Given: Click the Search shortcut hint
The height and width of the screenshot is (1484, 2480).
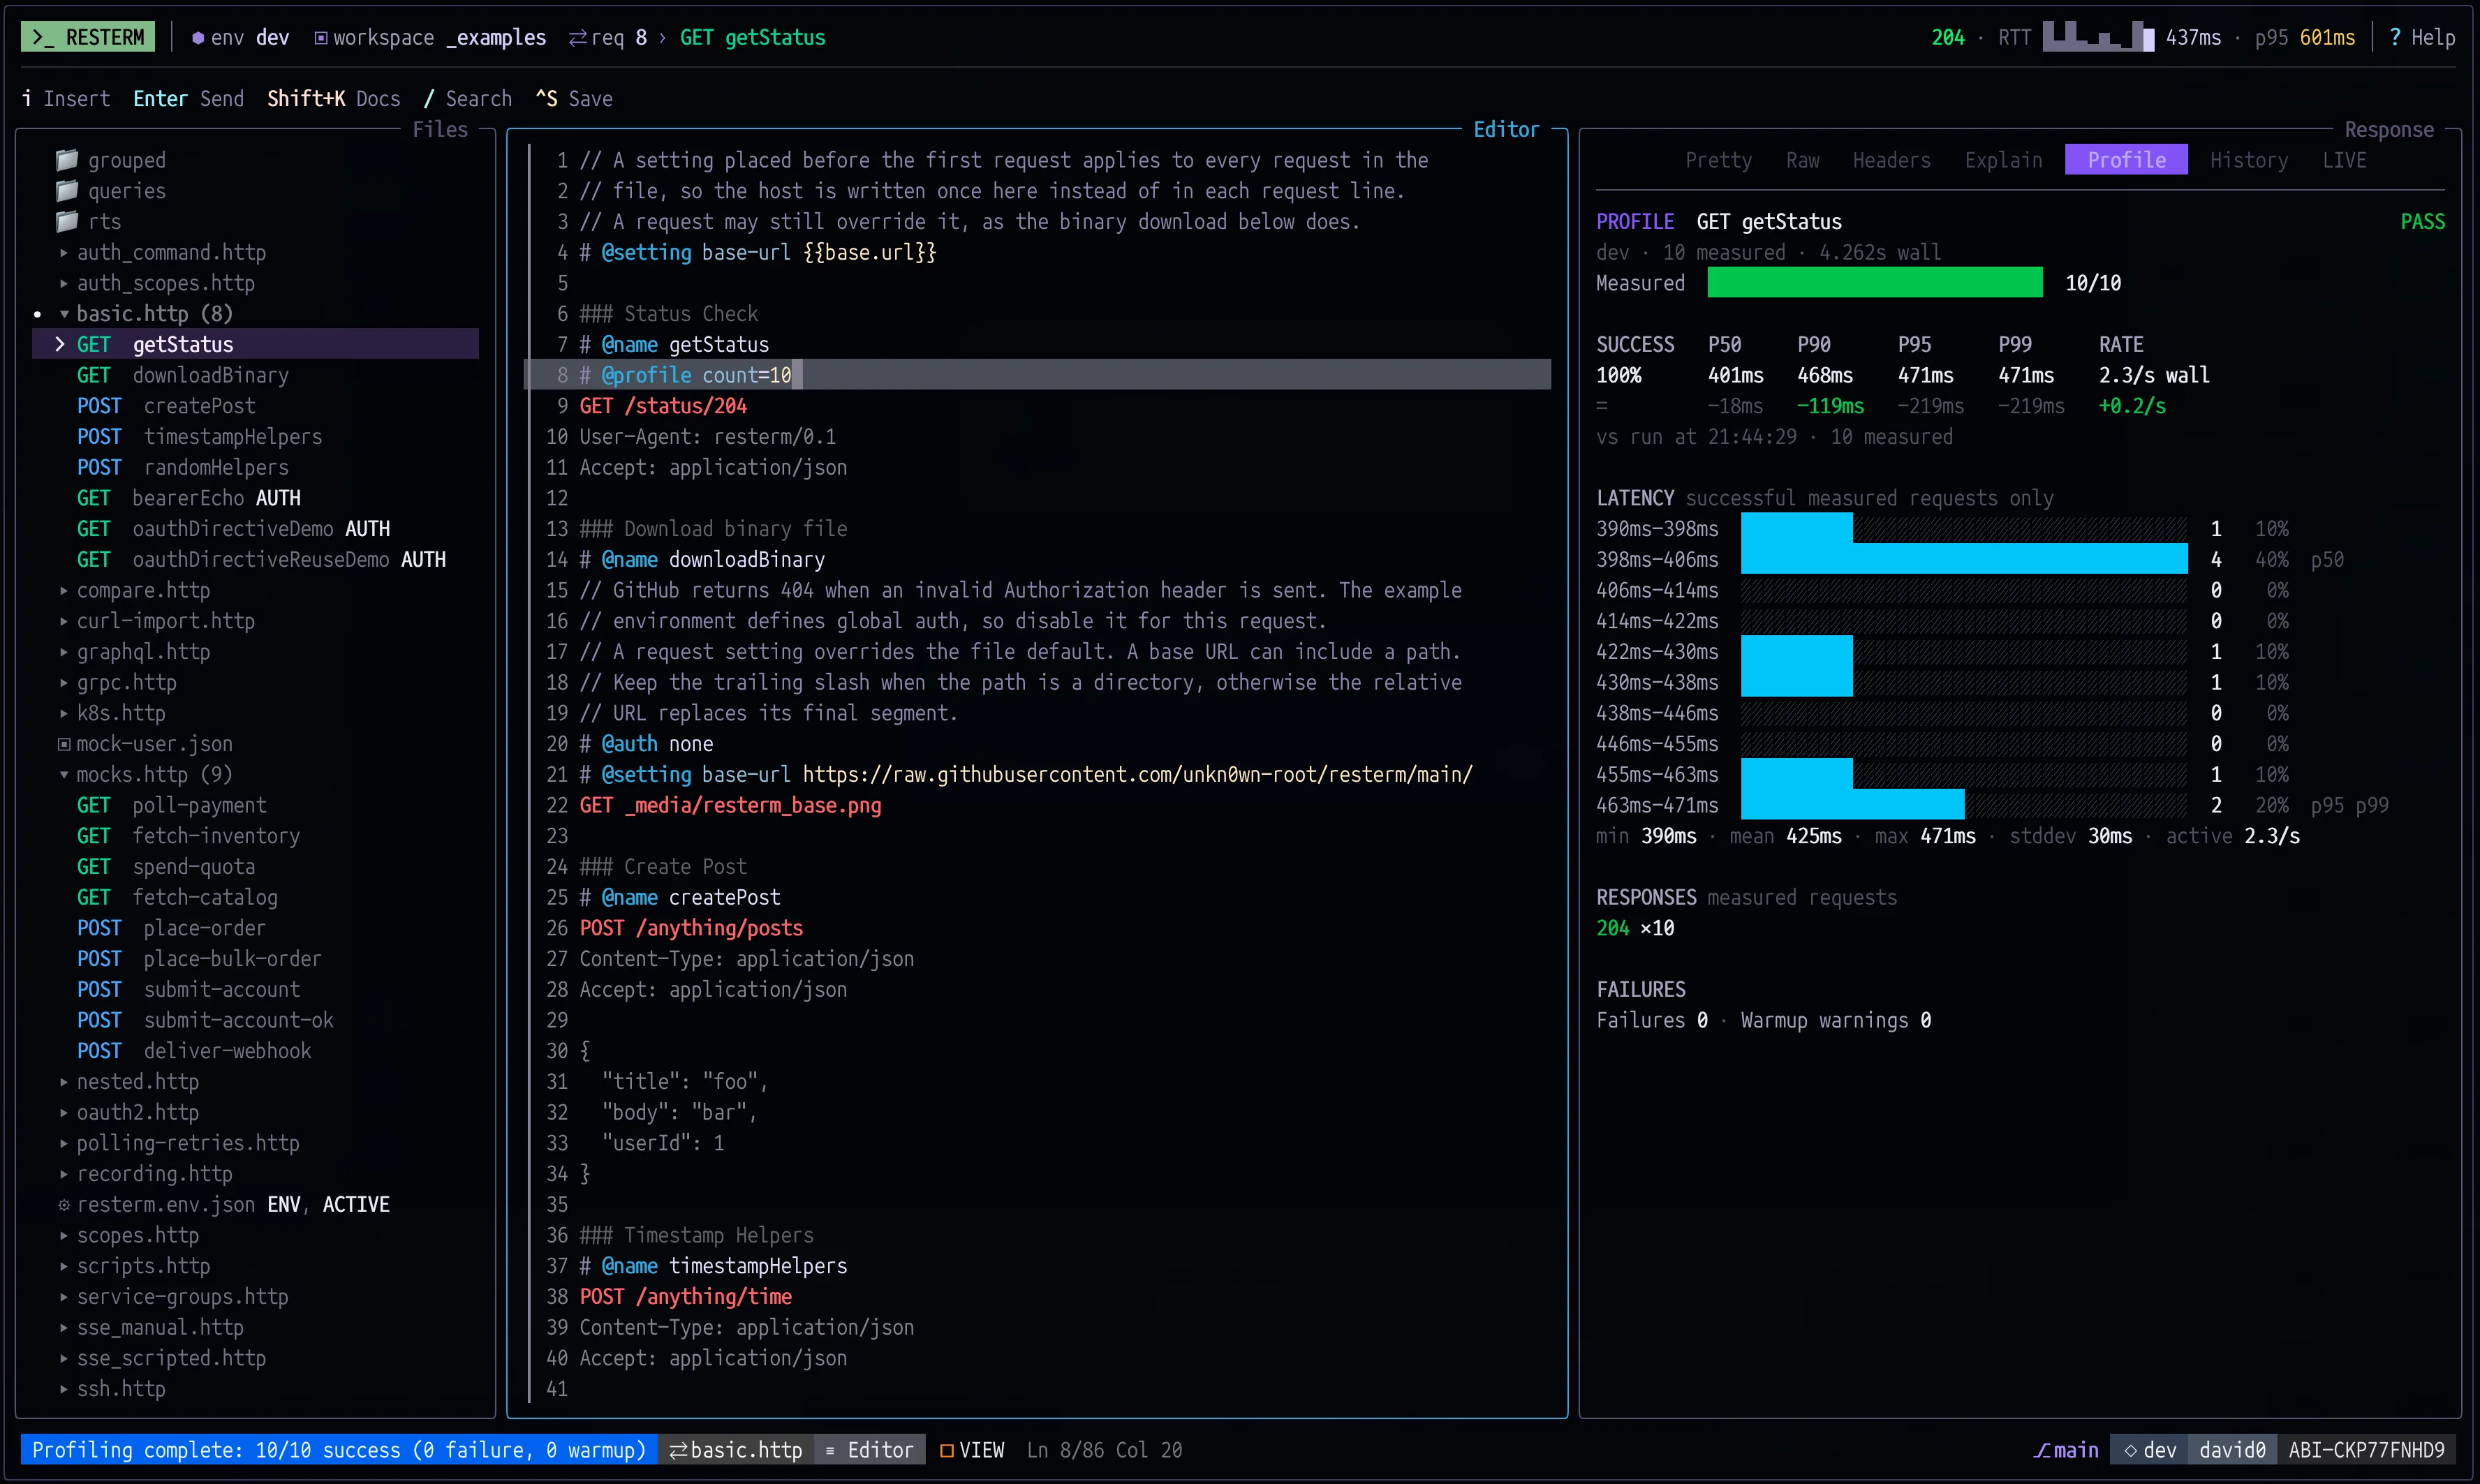Looking at the screenshot, I should pos(468,99).
